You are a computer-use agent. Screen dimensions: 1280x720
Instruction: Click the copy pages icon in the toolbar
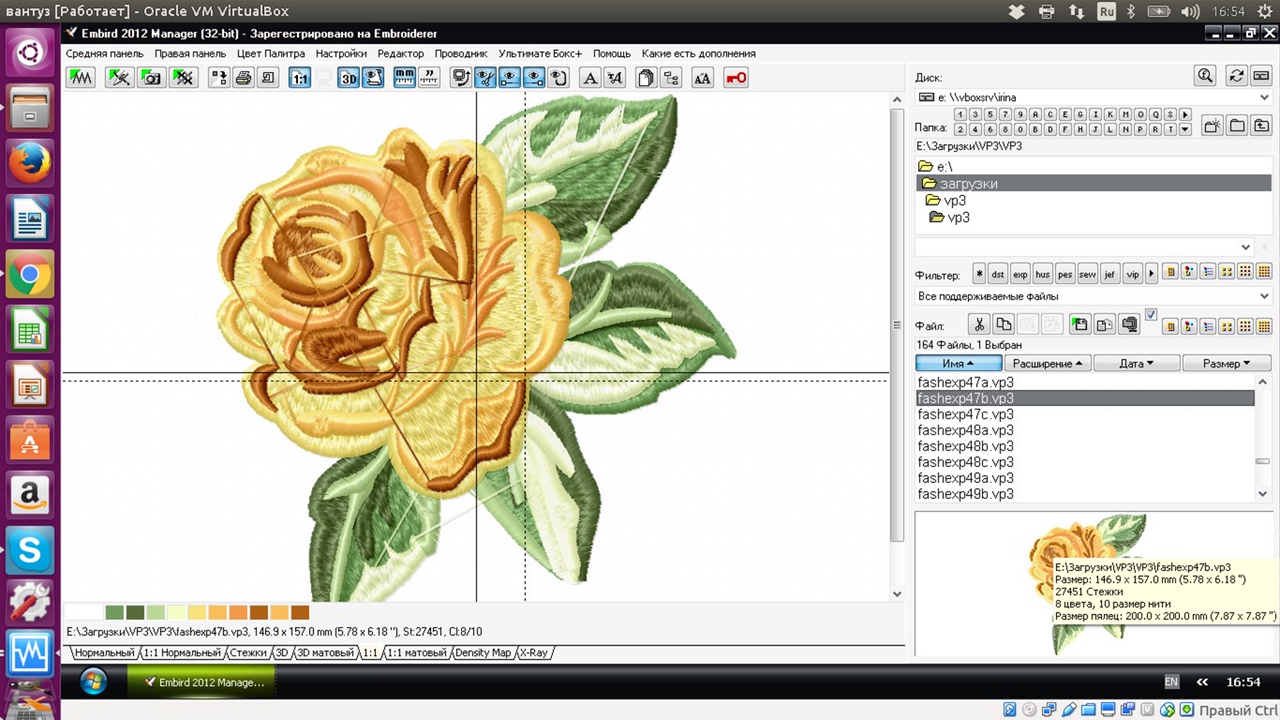point(646,77)
